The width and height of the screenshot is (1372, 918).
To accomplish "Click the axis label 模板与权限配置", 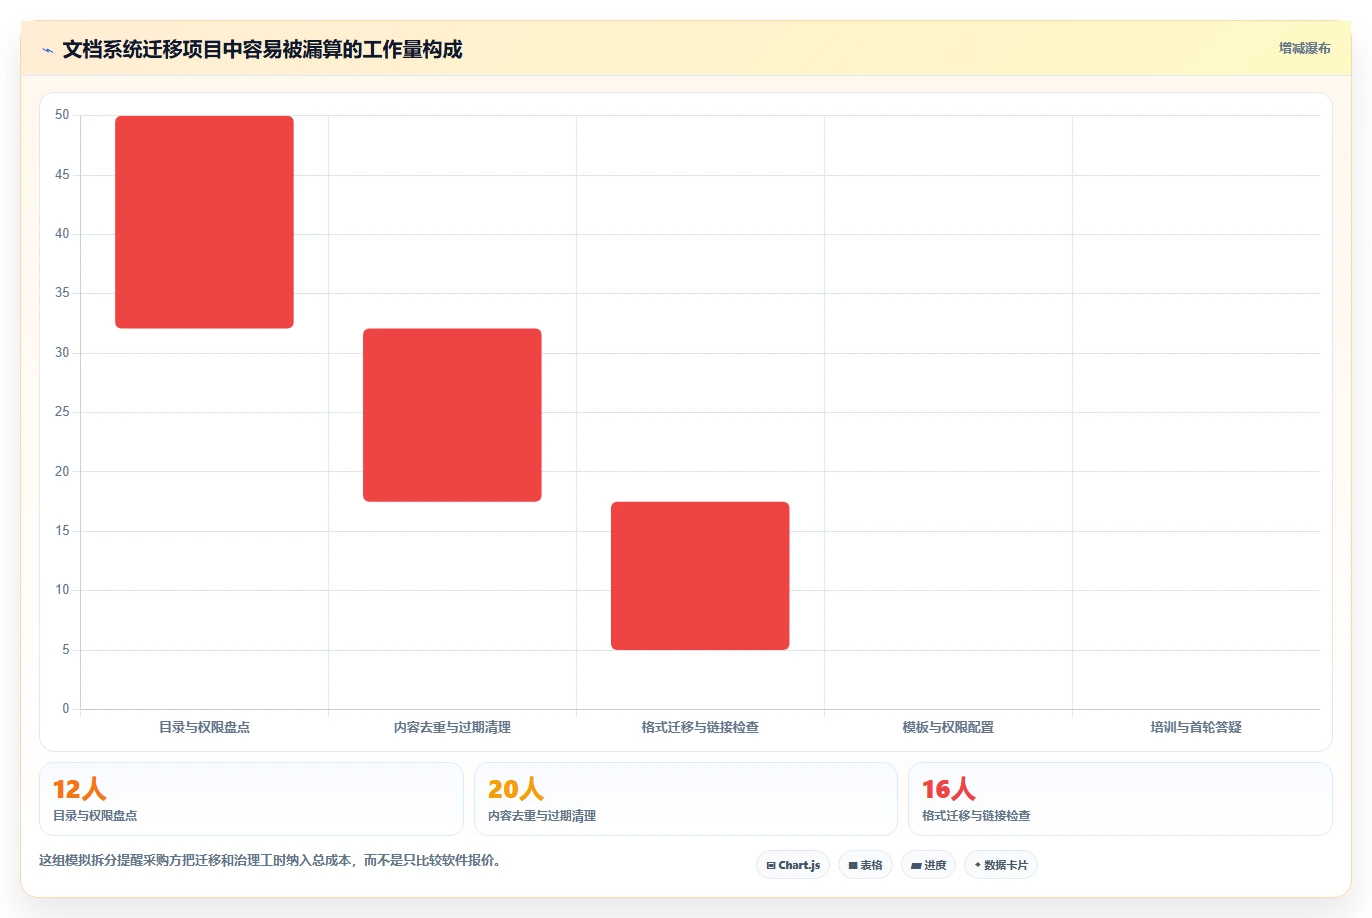I will tap(948, 727).
